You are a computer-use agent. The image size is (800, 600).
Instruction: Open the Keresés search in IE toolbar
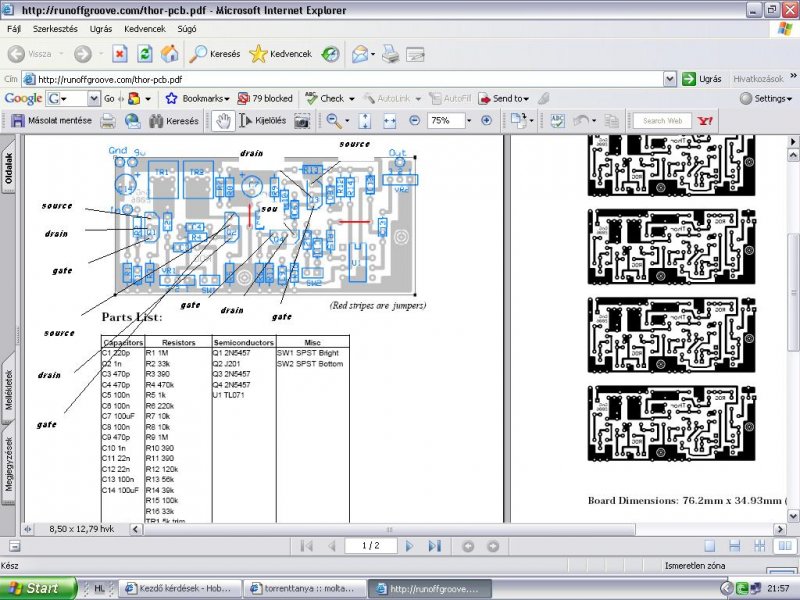point(214,54)
